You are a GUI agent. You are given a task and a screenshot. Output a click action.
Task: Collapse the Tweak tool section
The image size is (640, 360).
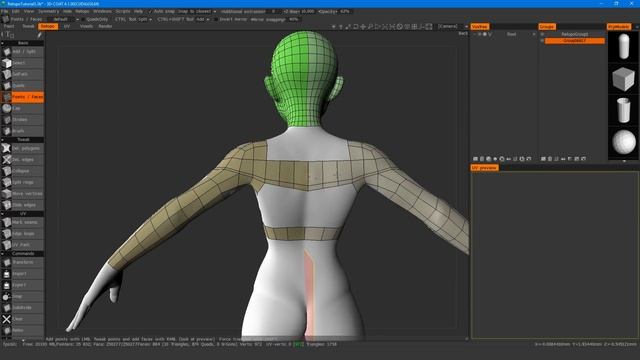pyautogui.click(x=22, y=140)
